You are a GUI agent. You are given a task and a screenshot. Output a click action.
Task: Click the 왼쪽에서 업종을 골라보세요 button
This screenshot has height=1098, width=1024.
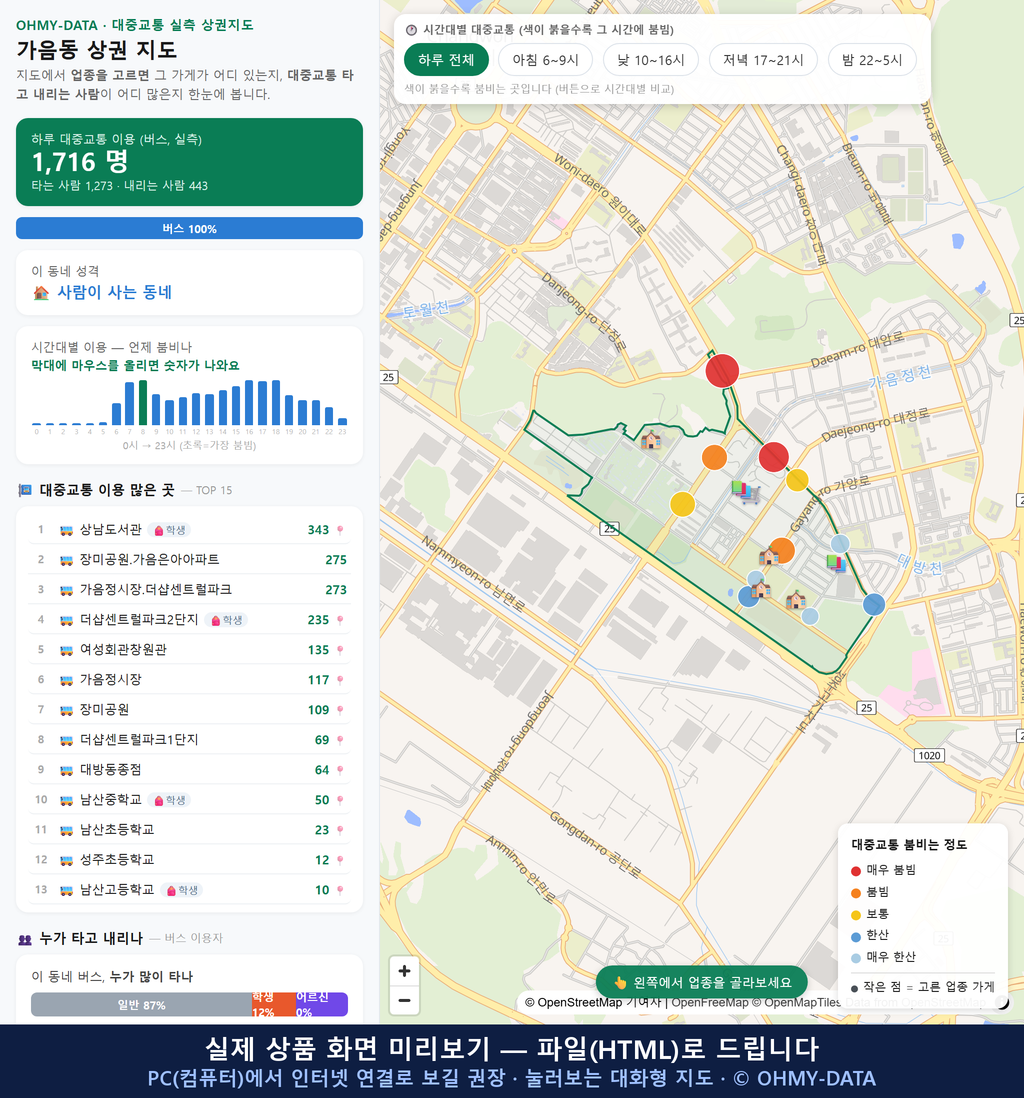click(x=702, y=982)
